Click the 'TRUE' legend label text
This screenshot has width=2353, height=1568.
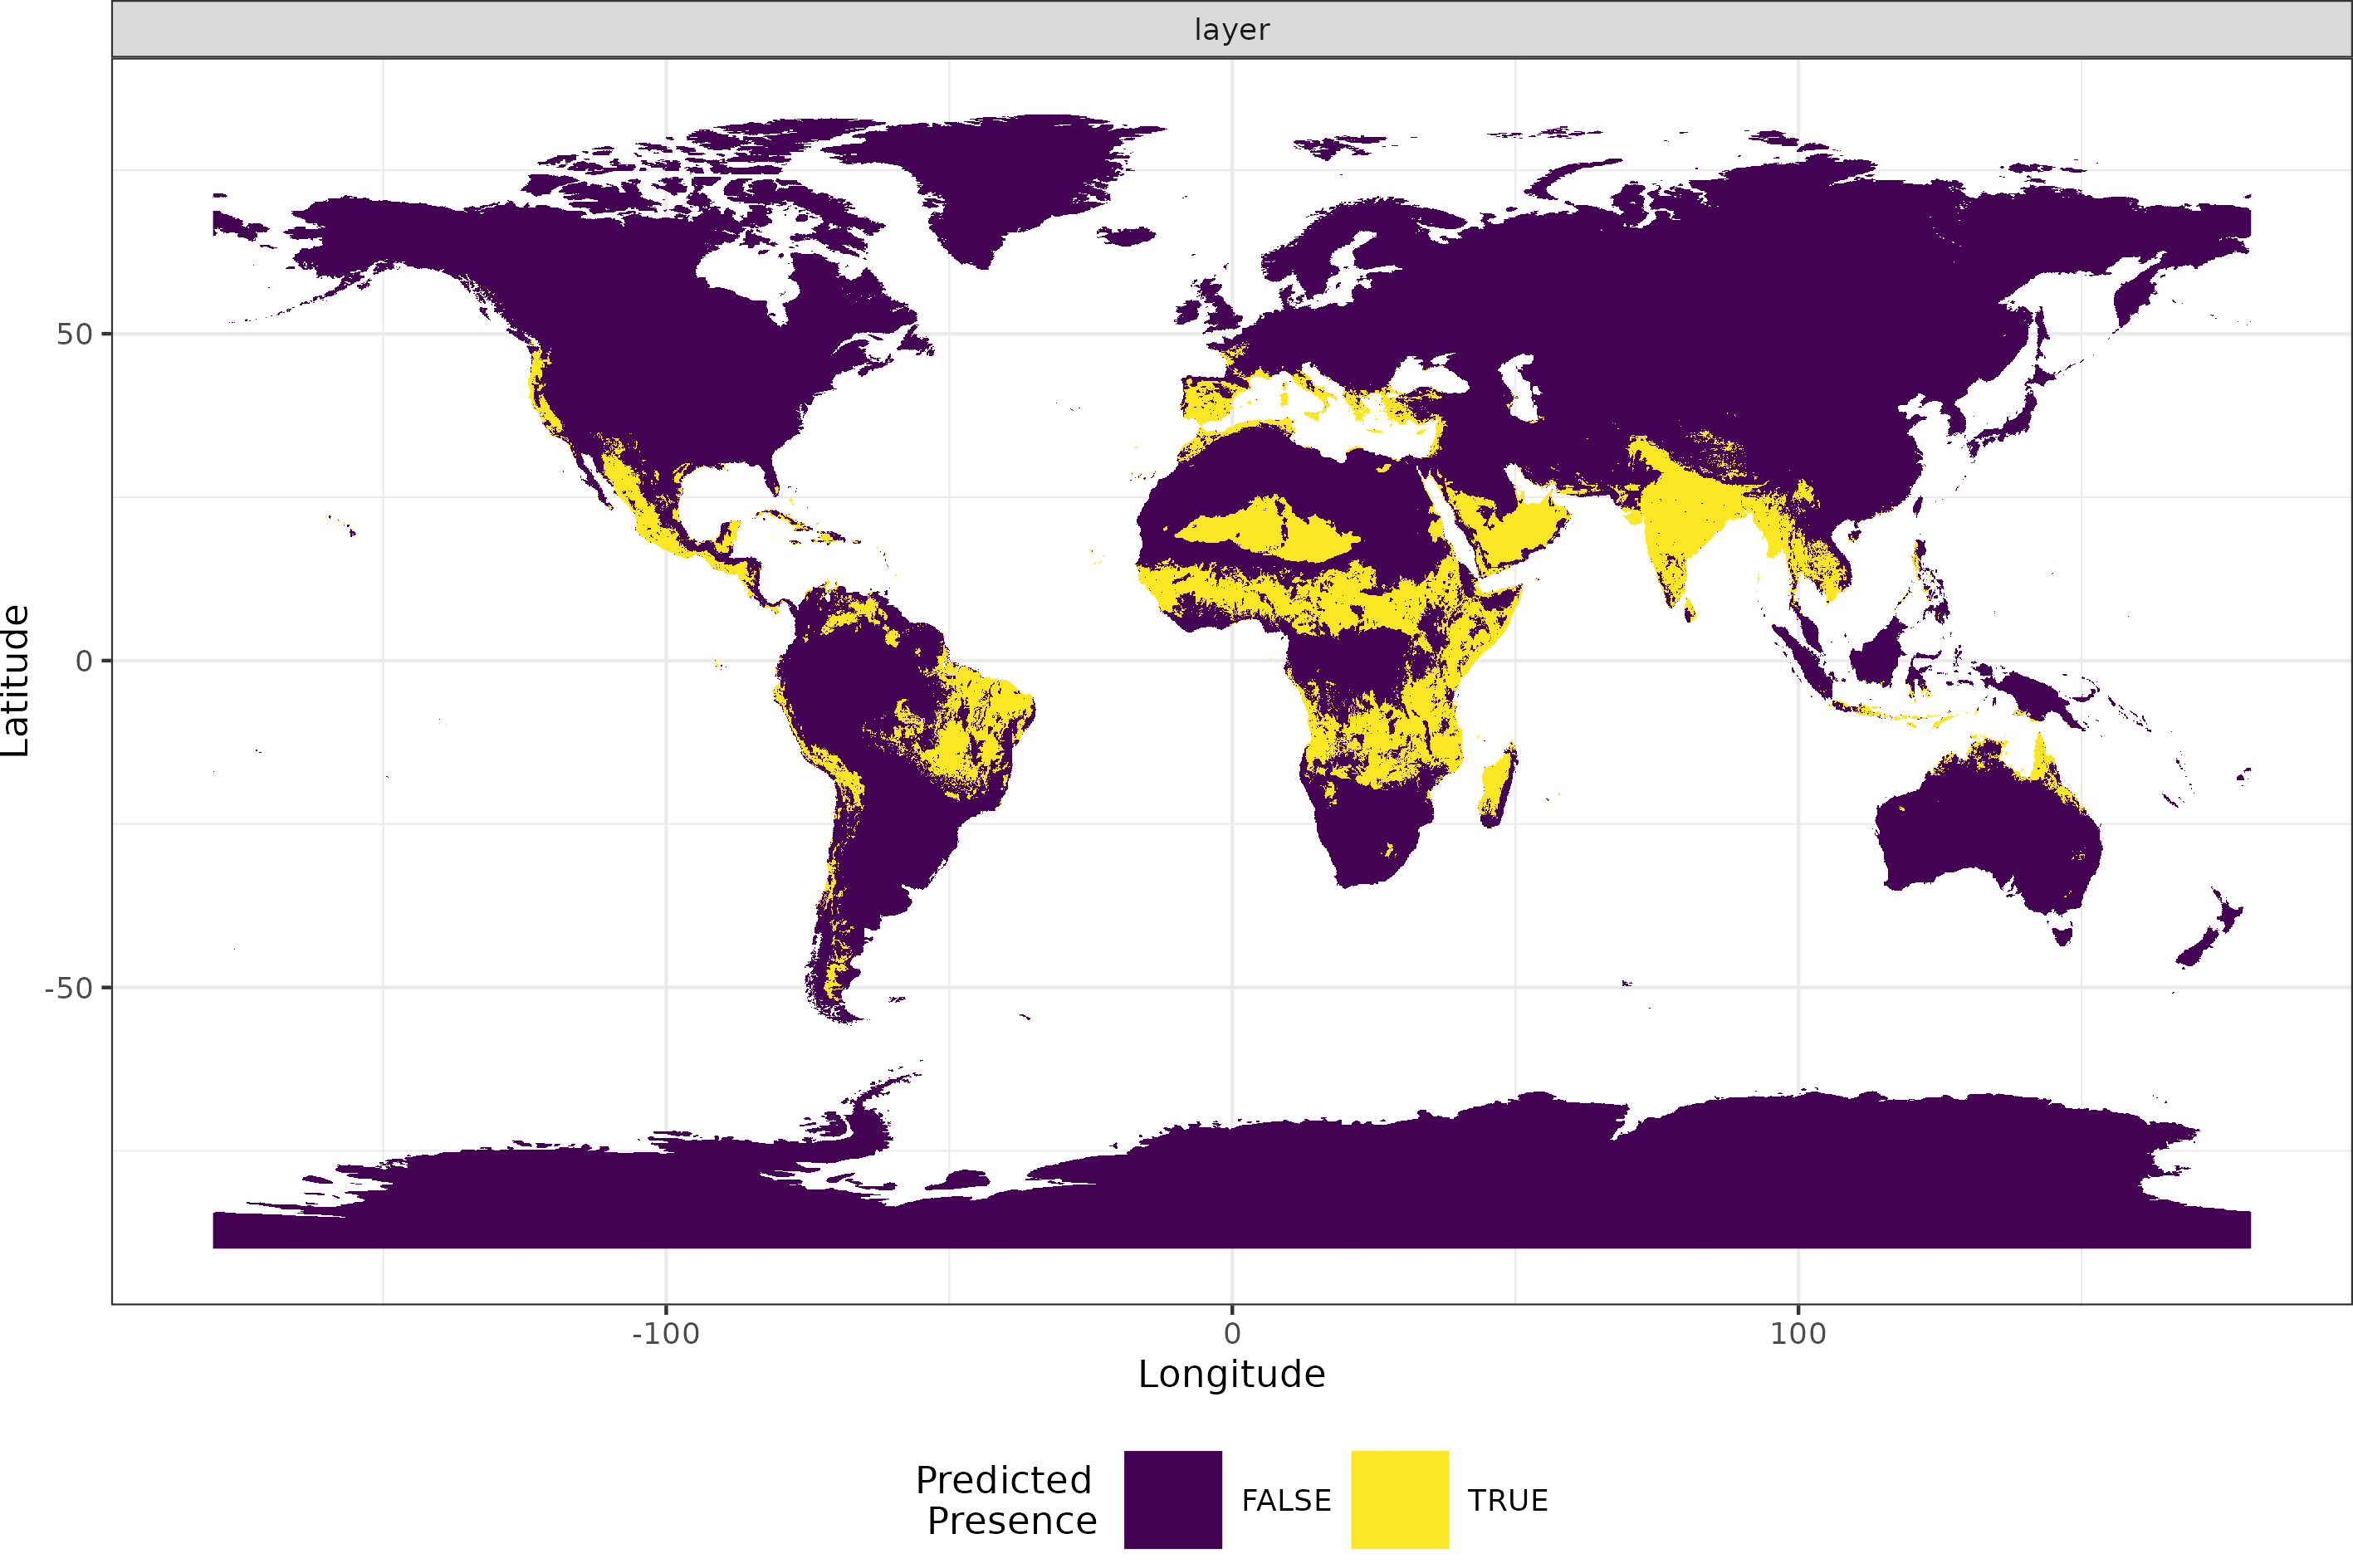pos(1507,1500)
